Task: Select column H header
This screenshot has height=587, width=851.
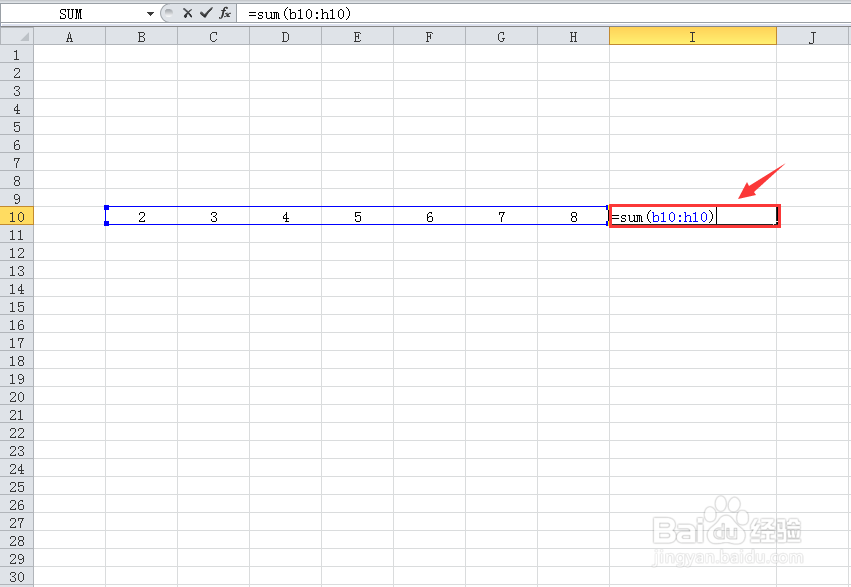Action: [x=574, y=37]
